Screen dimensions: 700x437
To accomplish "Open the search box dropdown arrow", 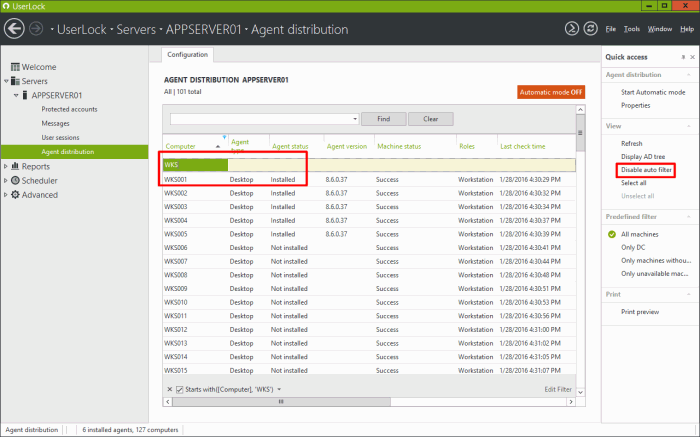I will tap(355, 119).
